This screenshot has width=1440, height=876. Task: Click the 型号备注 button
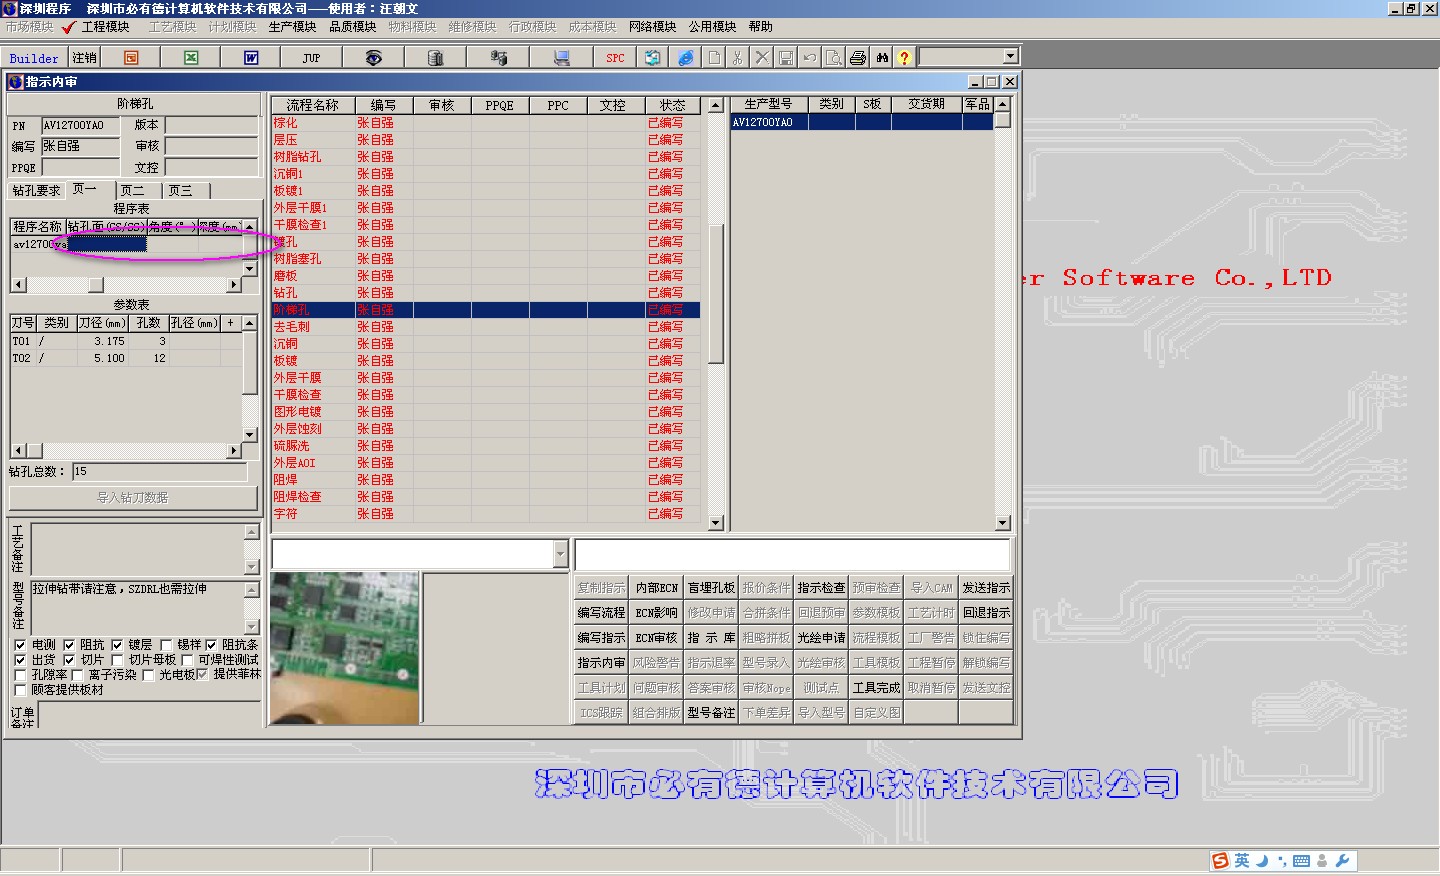tap(711, 713)
